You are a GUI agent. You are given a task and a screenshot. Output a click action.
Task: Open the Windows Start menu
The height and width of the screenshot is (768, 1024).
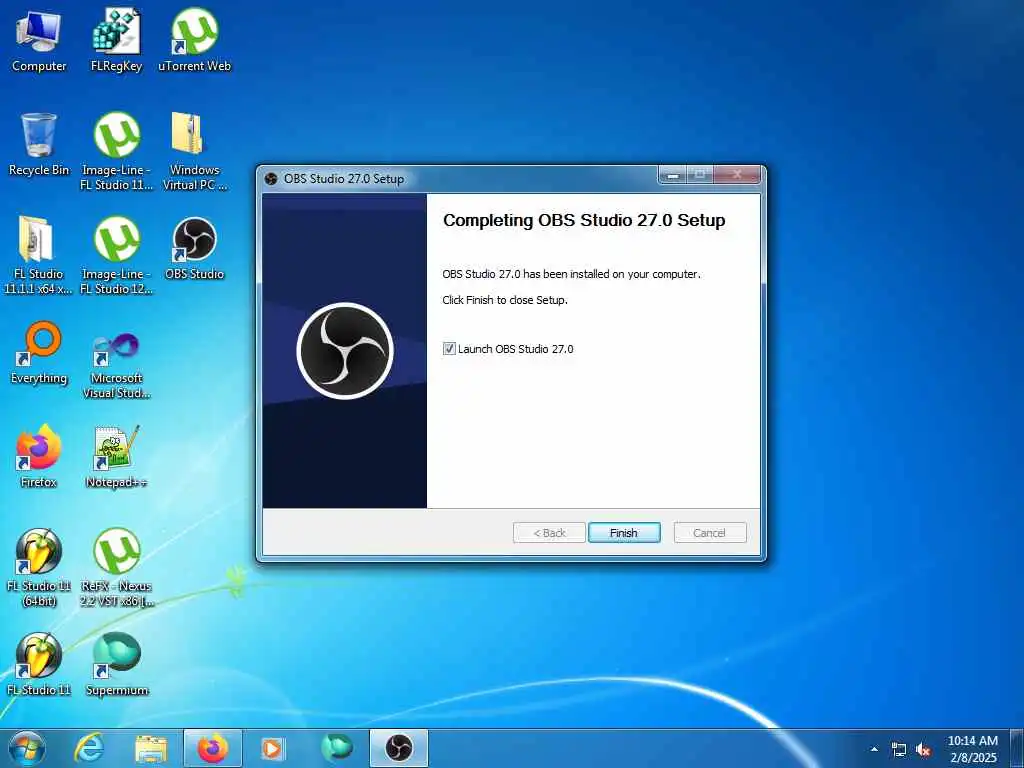tap(27, 748)
